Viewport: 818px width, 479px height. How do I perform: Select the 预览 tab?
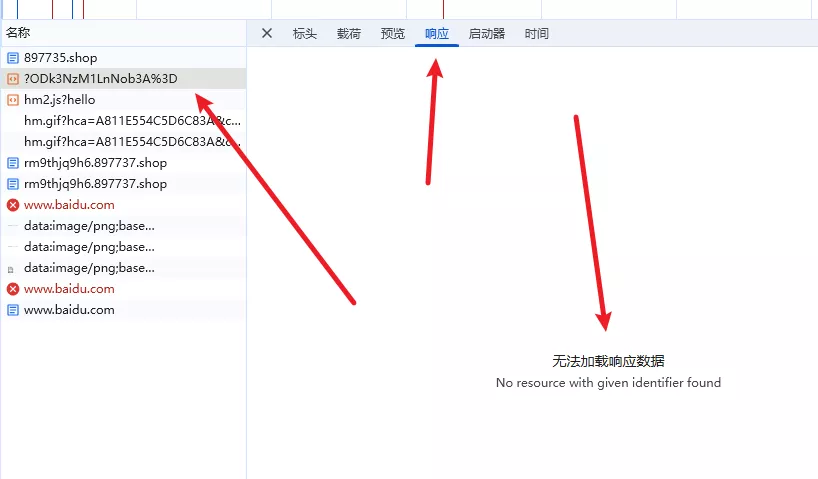click(393, 34)
